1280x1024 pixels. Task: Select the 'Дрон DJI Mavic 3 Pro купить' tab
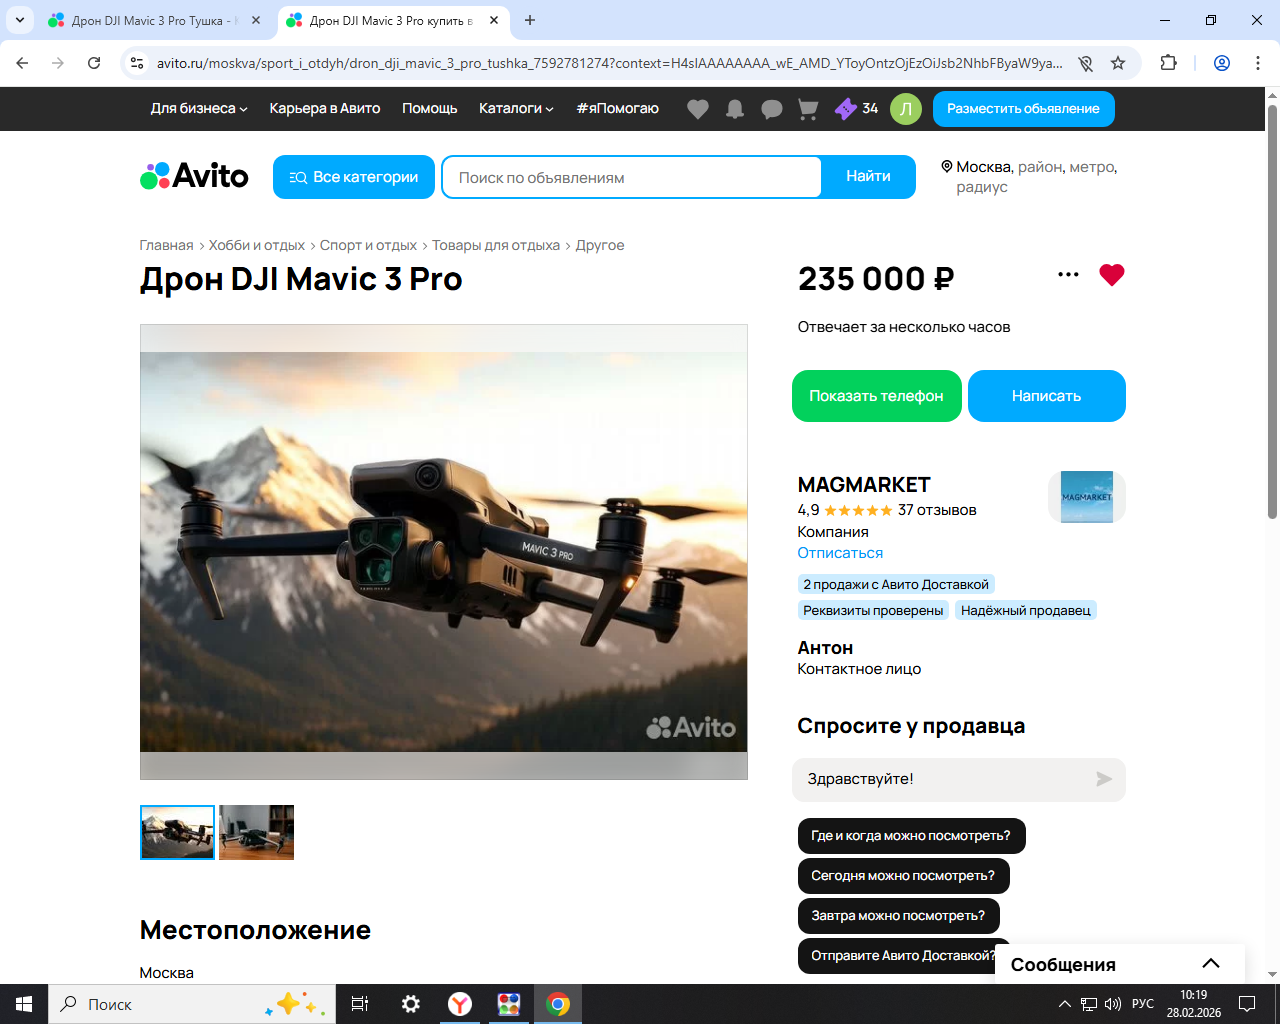[x=392, y=20]
